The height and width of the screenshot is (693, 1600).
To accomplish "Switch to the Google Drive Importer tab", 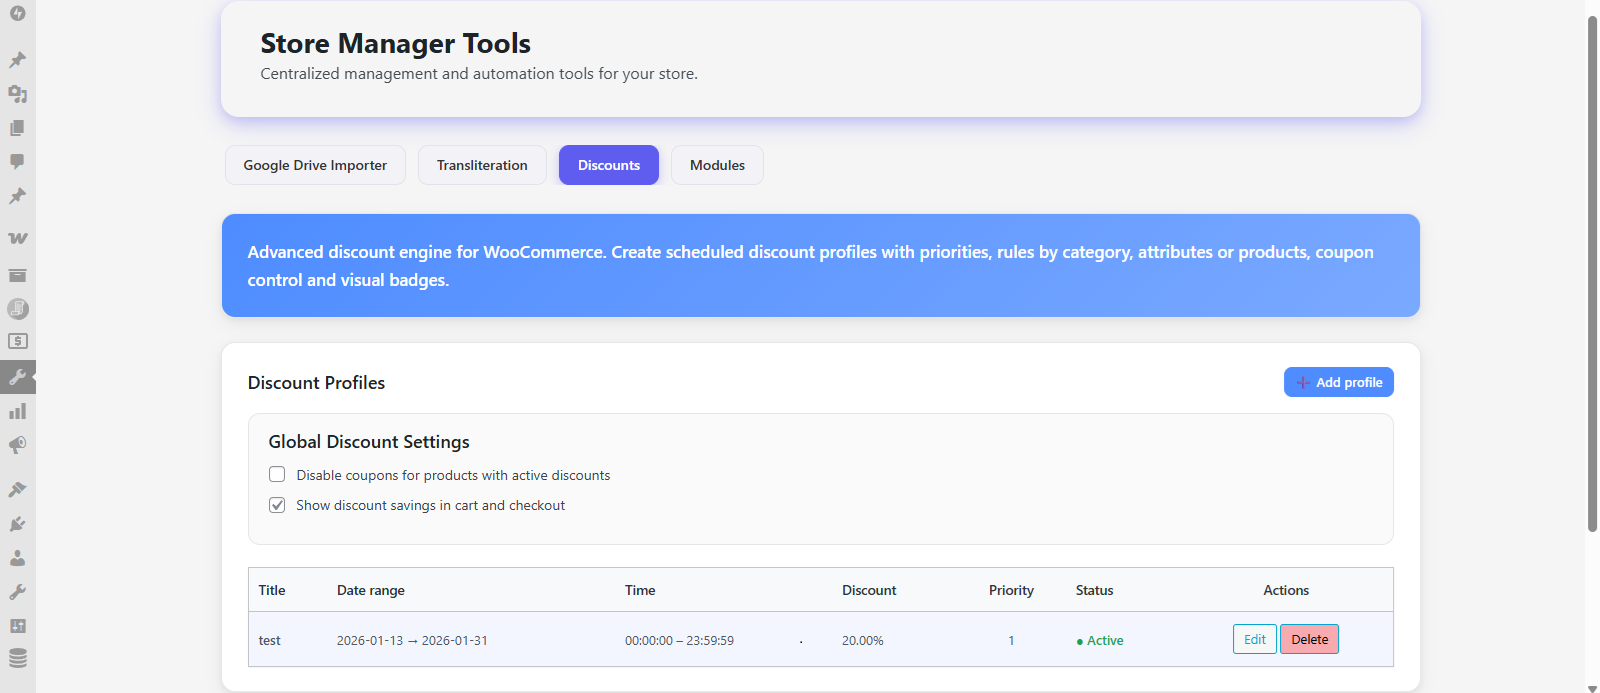I will point(315,165).
